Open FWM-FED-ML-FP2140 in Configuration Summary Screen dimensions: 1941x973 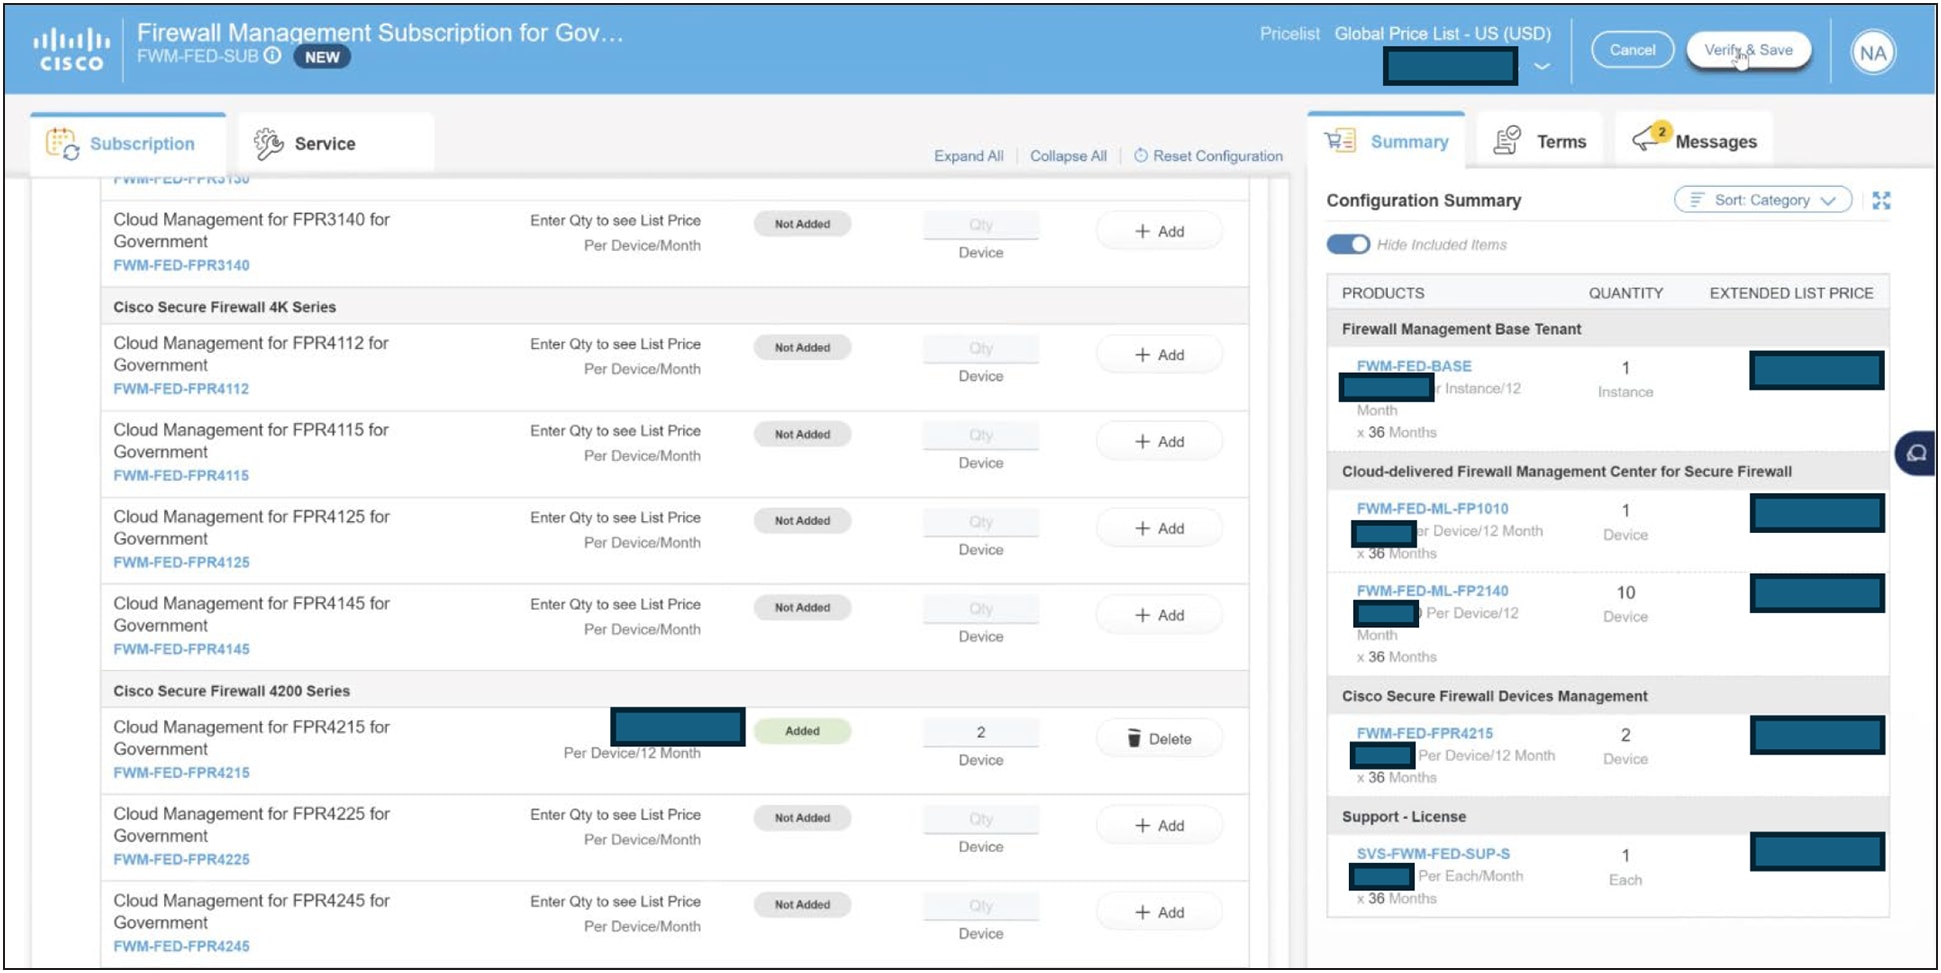click(1432, 591)
